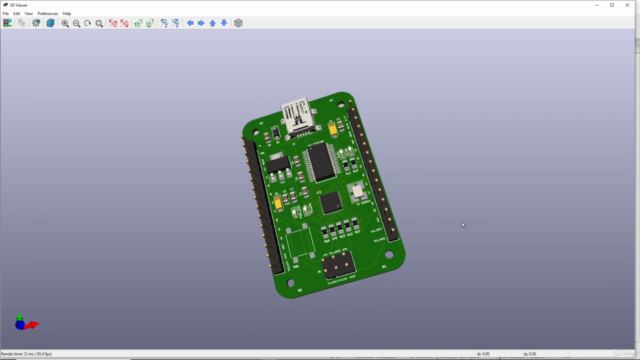Move the board right with the blue right arrow

(x=201, y=23)
